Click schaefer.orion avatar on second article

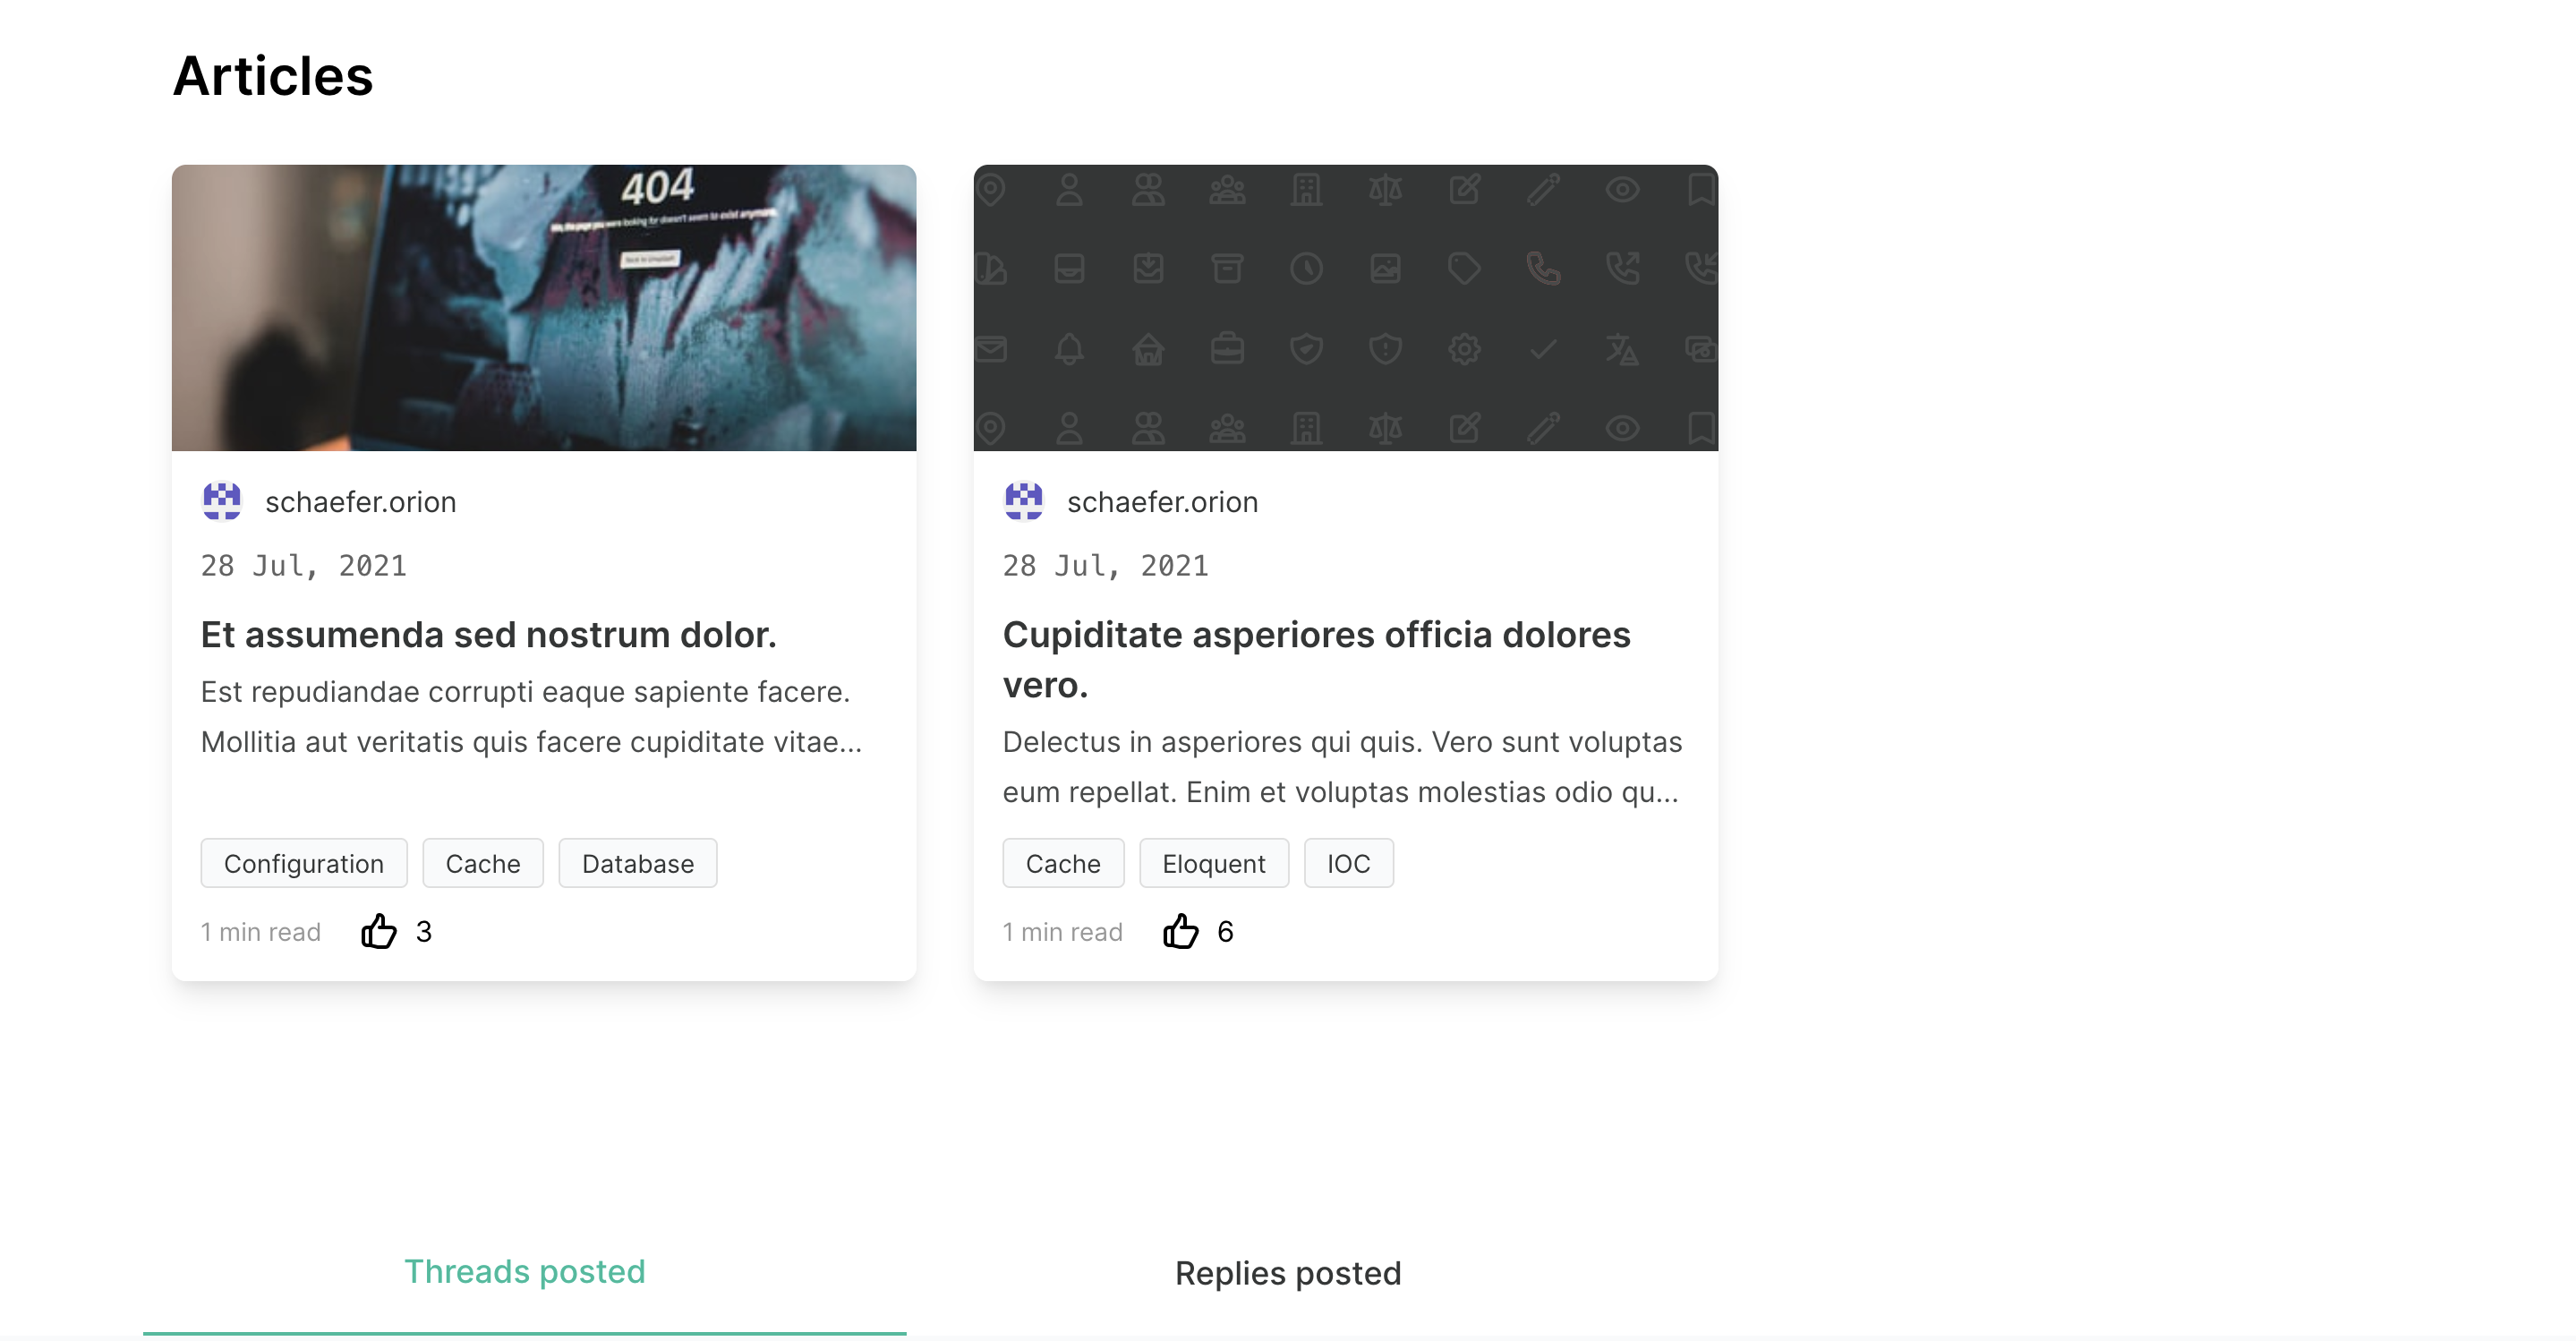pyautogui.click(x=1023, y=501)
